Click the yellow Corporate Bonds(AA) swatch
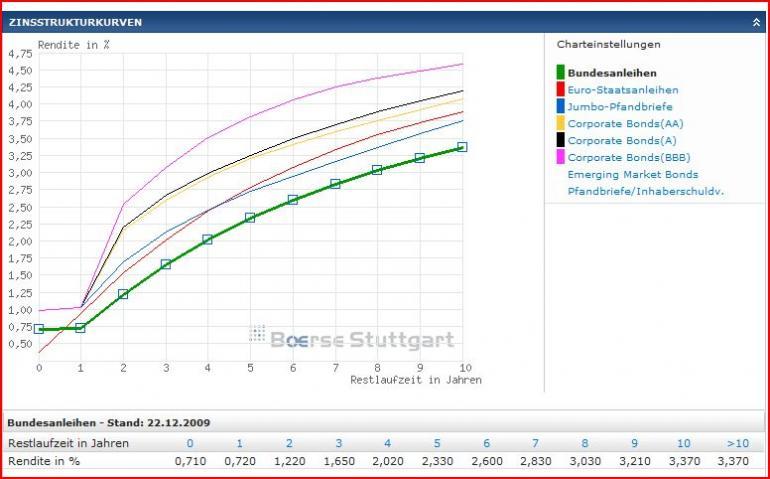 pyautogui.click(x=560, y=123)
